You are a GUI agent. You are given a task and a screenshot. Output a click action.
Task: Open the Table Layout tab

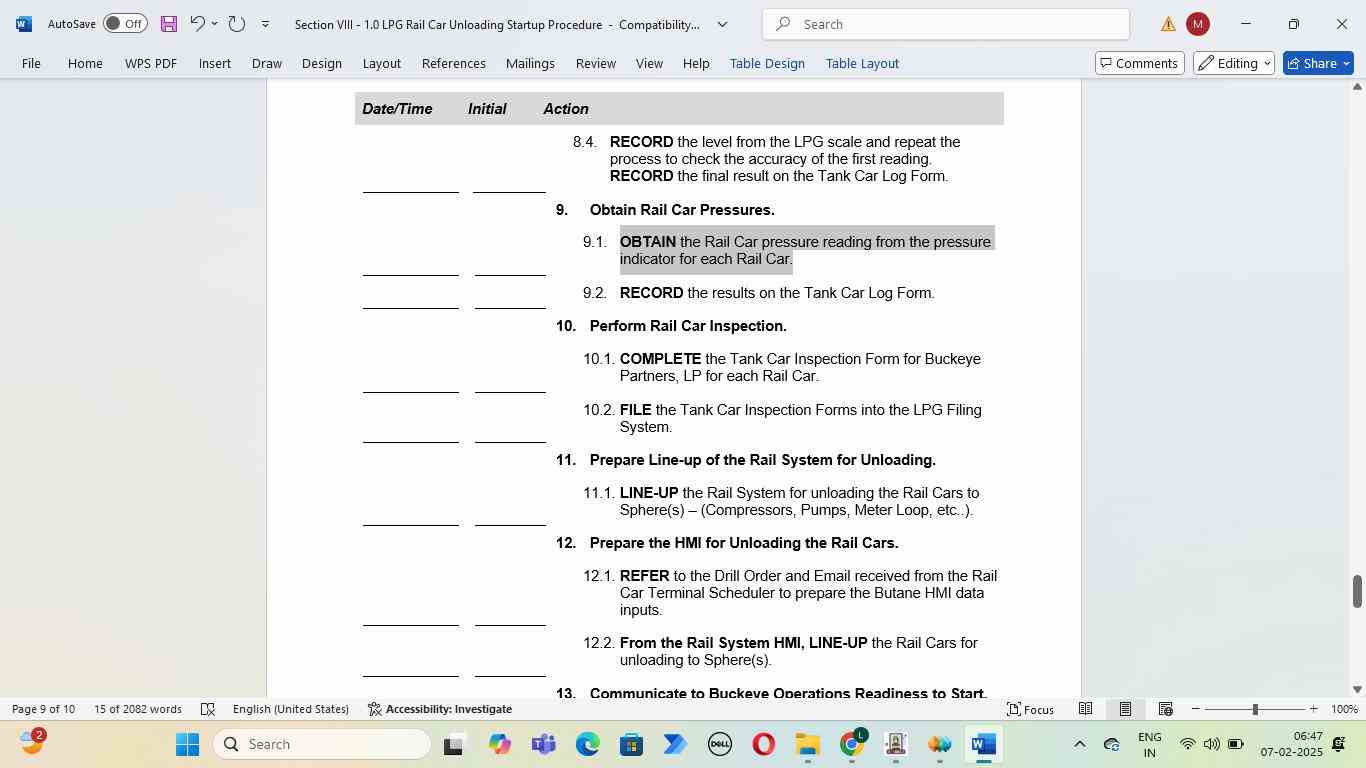(x=862, y=63)
